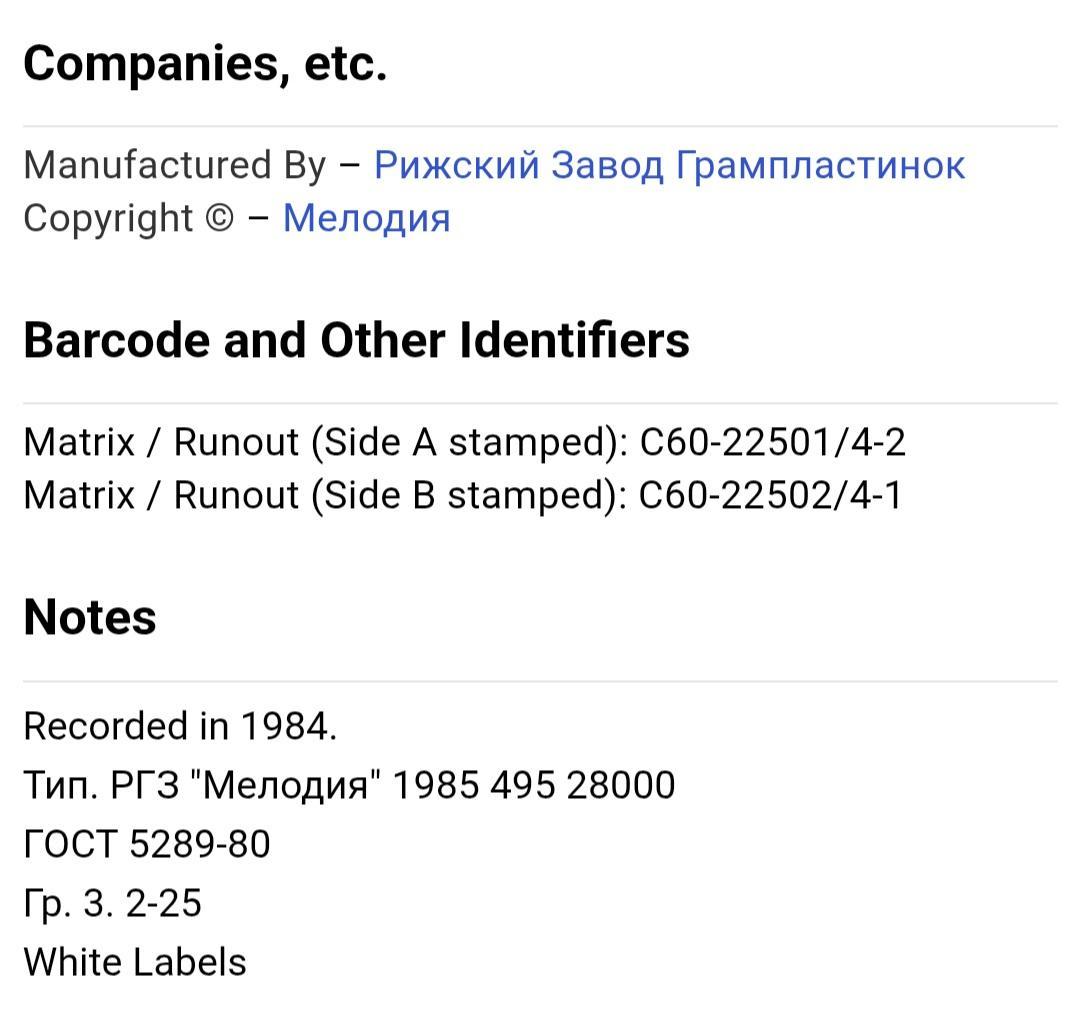The height and width of the screenshot is (1023, 1080).
Task: Click the word 'Copyright' in Companies section
Action: click(108, 219)
